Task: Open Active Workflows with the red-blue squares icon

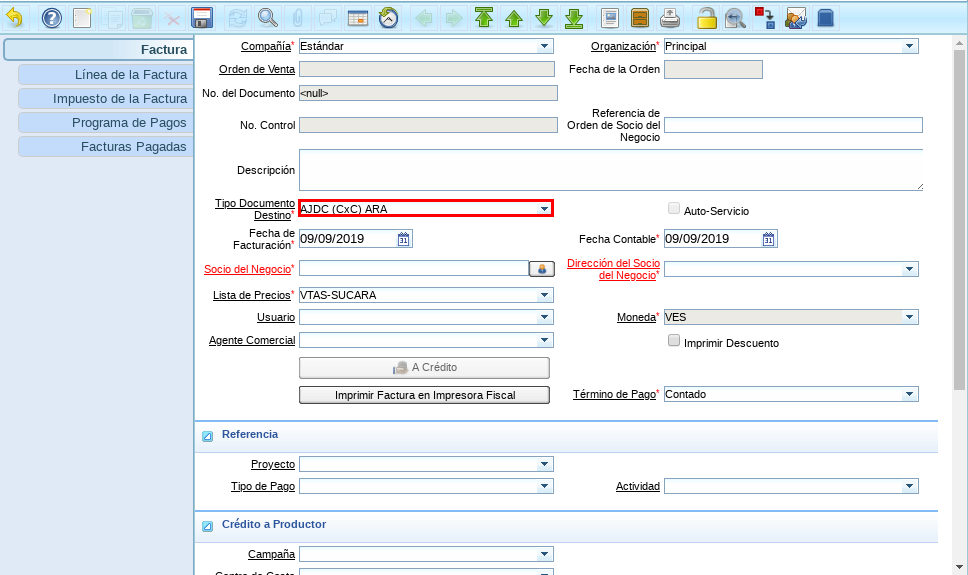Action: (766, 18)
